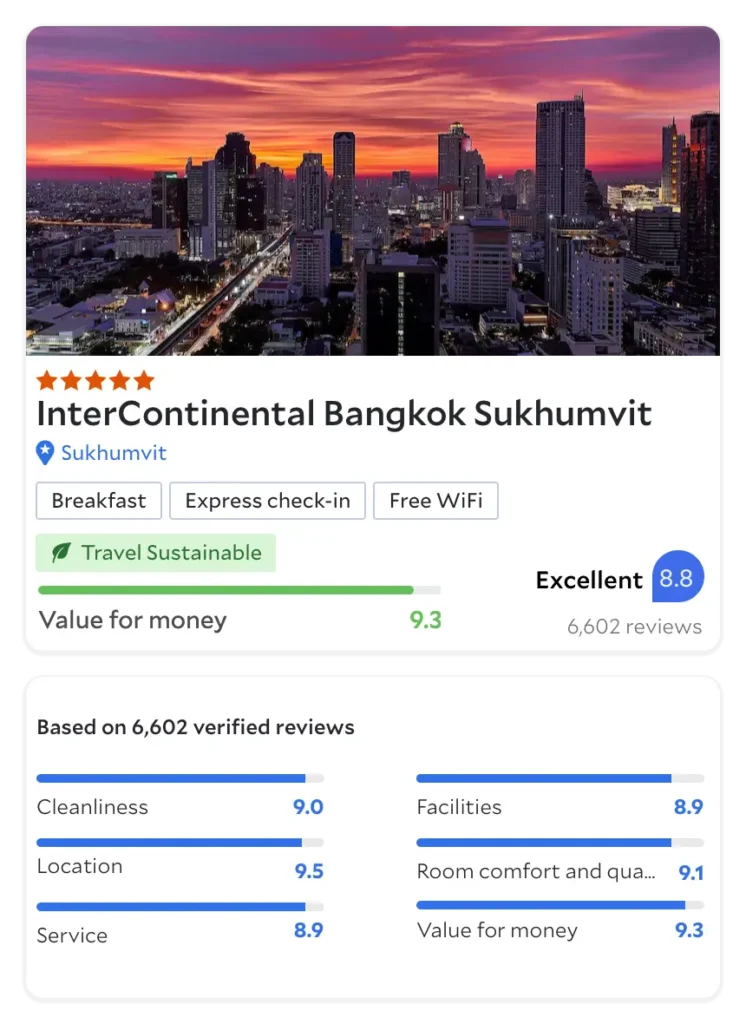Click the green leaf sustainability icon
The width and height of the screenshot is (746, 1024).
[x=61, y=553]
